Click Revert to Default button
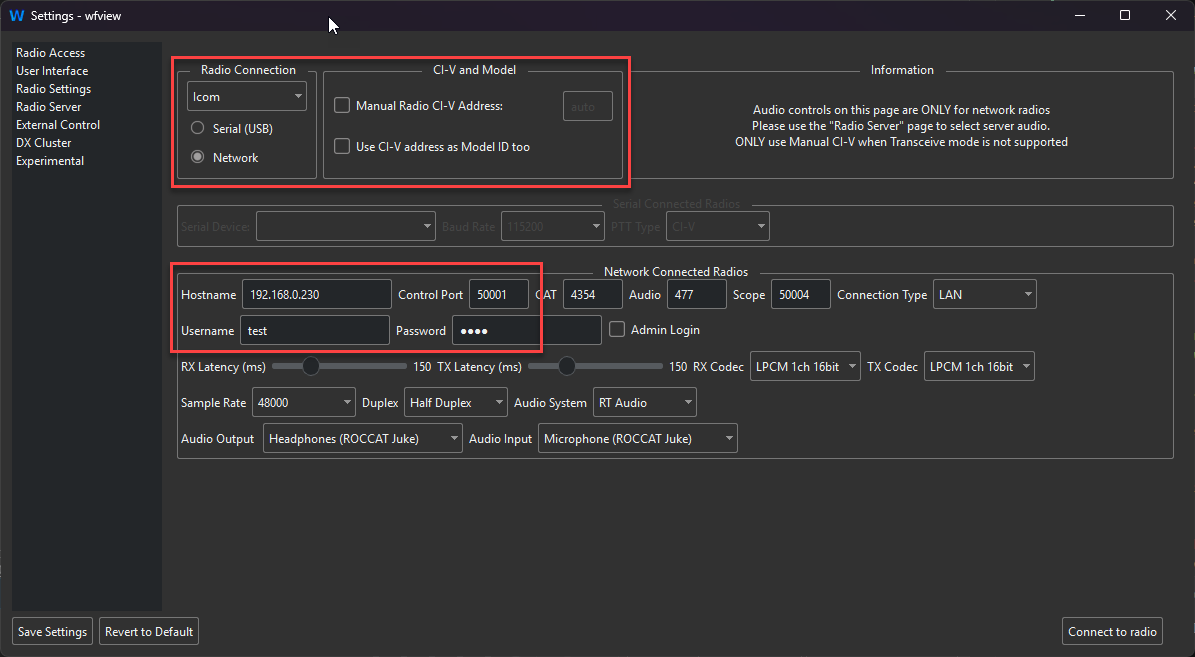The image size is (1195, 657). click(x=149, y=631)
